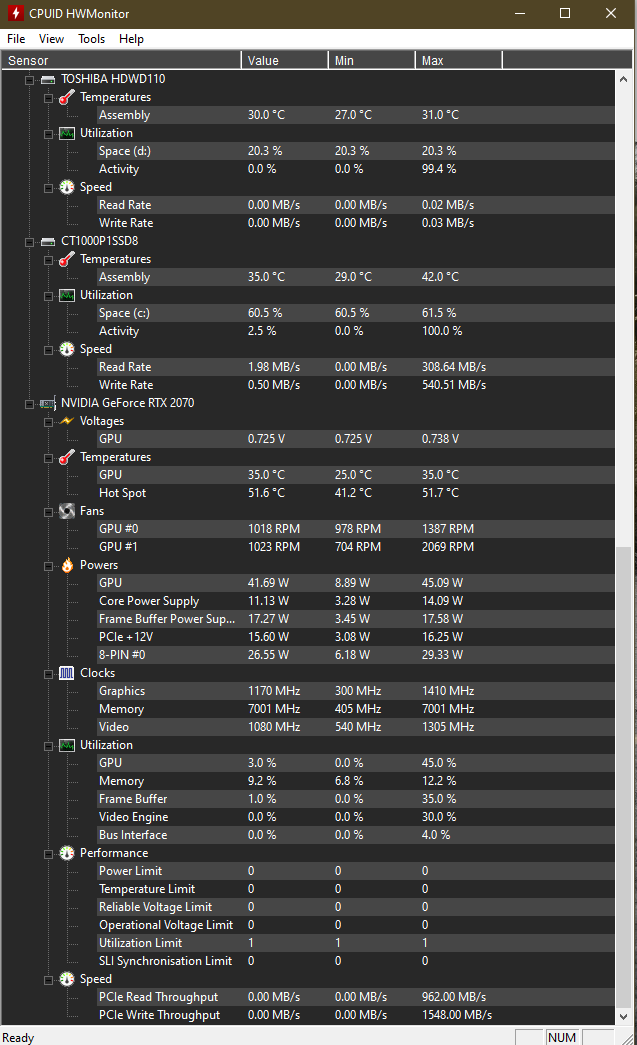This screenshot has width=637, height=1045.
Task: Click the TOSHIBA HDWD110 hard drive icon
Action: point(48,79)
